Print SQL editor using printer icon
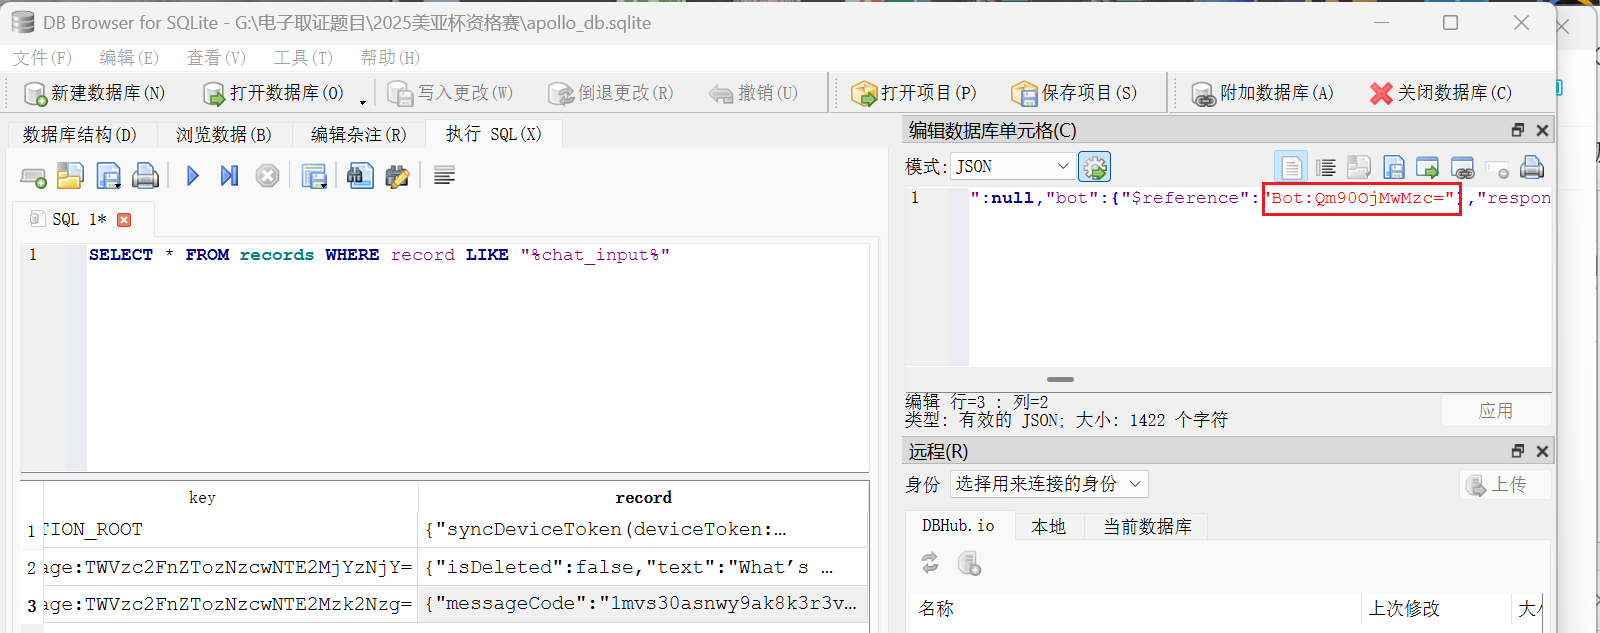The width and height of the screenshot is (1600, 633). (x=146, y=176)
